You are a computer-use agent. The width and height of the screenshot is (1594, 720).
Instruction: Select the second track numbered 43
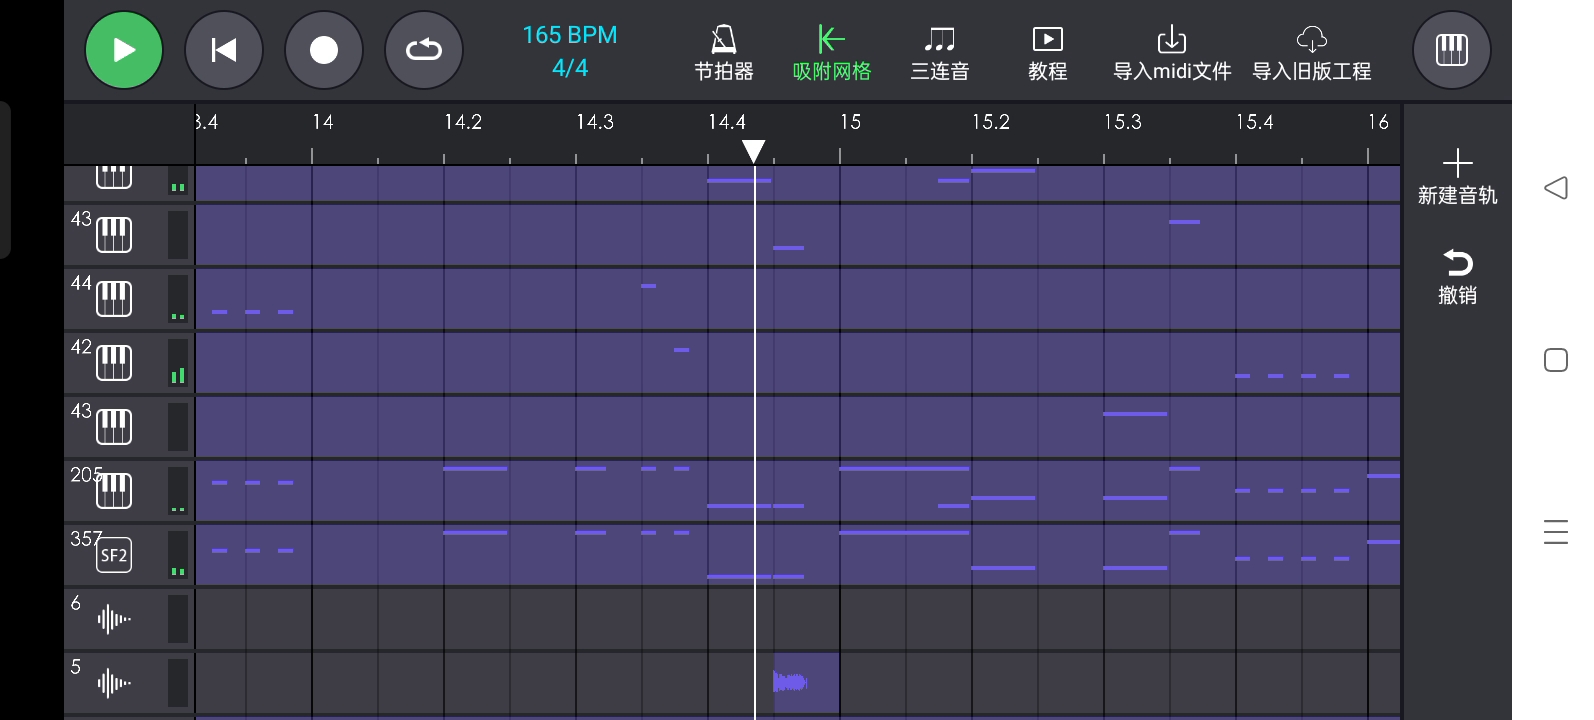114,427
